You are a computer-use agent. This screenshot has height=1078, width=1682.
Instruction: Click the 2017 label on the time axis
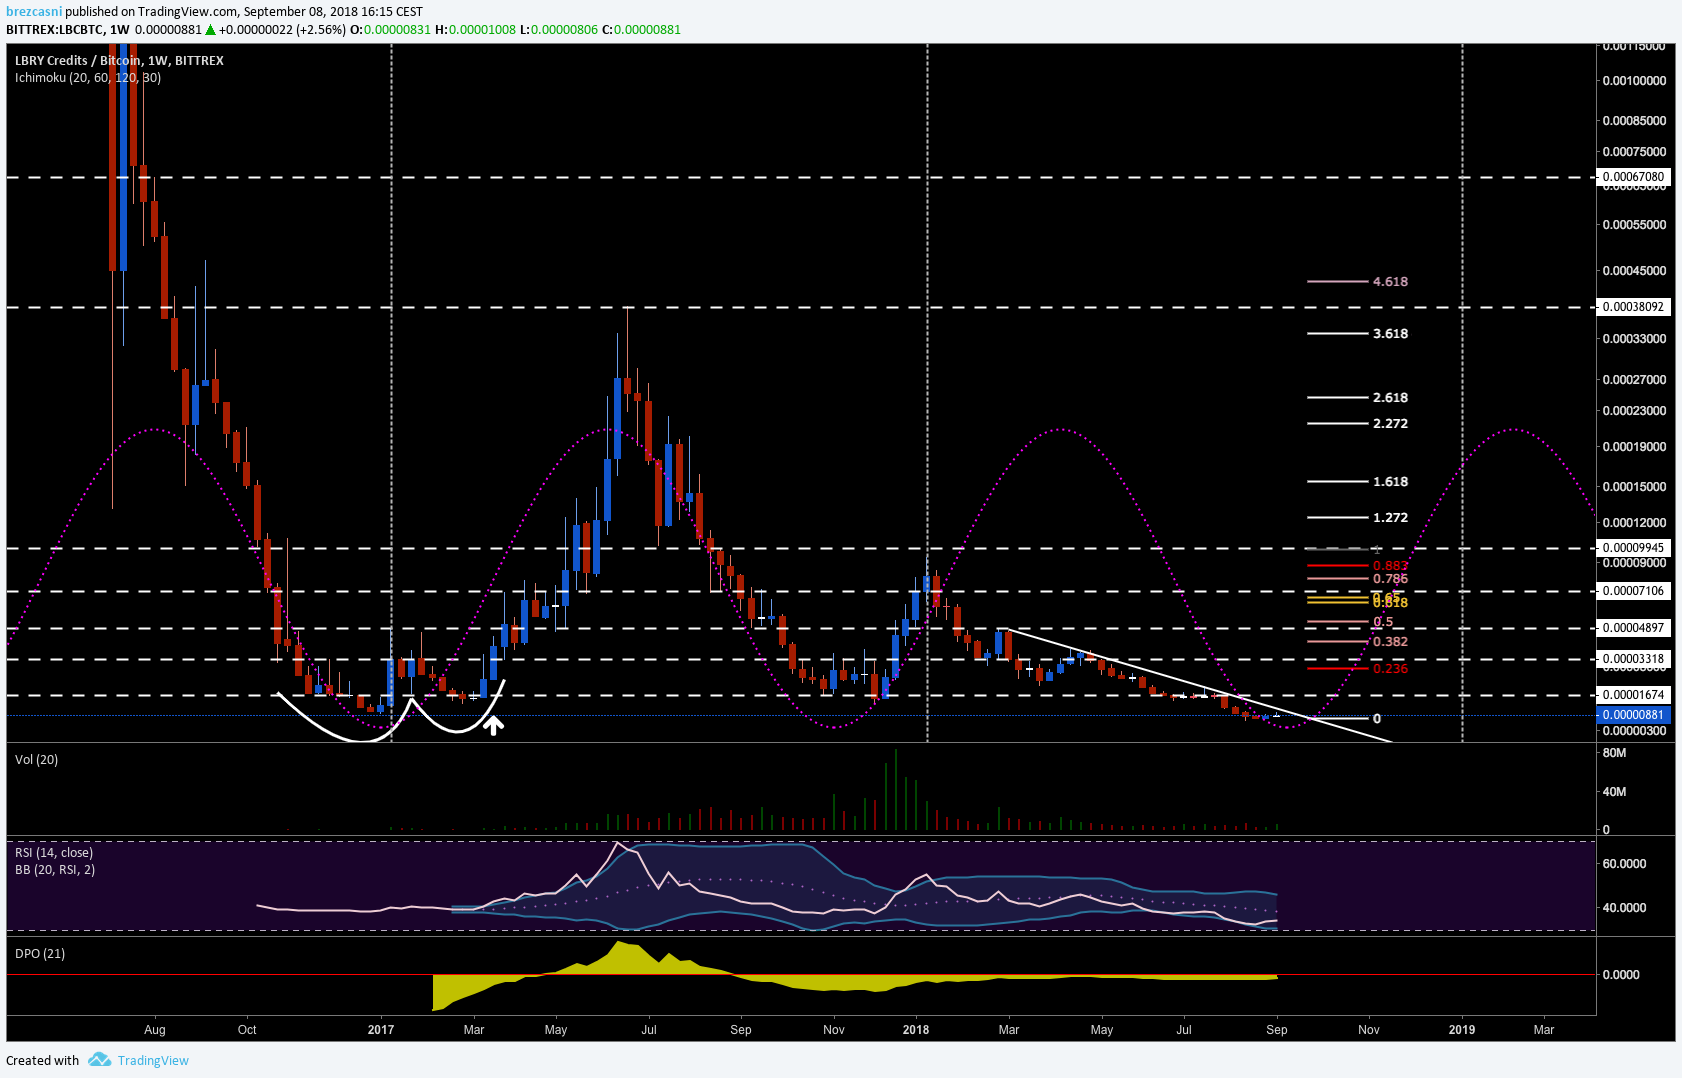pos(381,1030)
